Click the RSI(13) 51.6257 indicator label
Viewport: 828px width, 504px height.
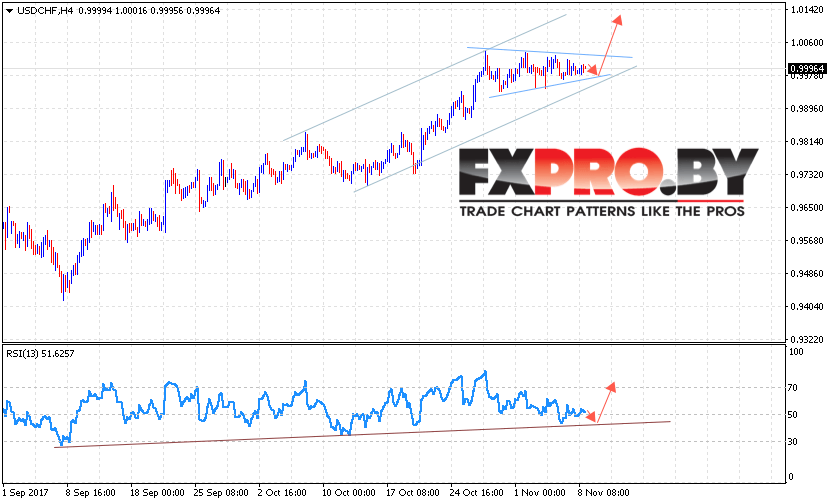(40, 353)
